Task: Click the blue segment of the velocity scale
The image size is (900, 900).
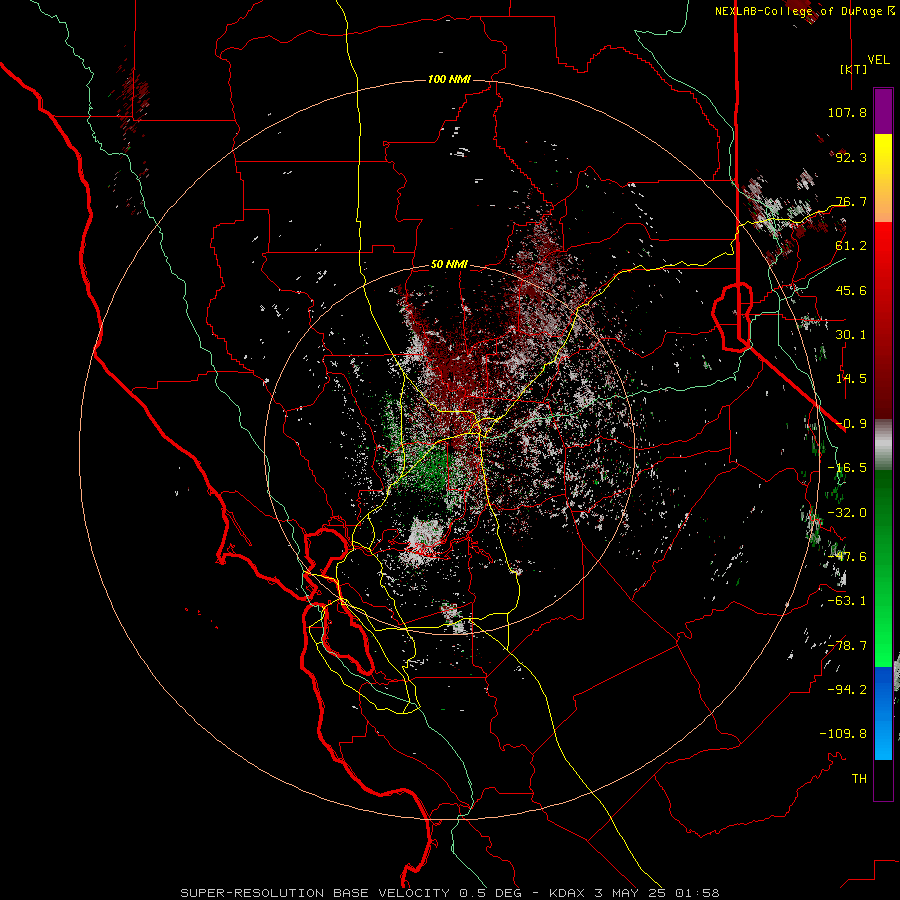Action: point(883,713)
